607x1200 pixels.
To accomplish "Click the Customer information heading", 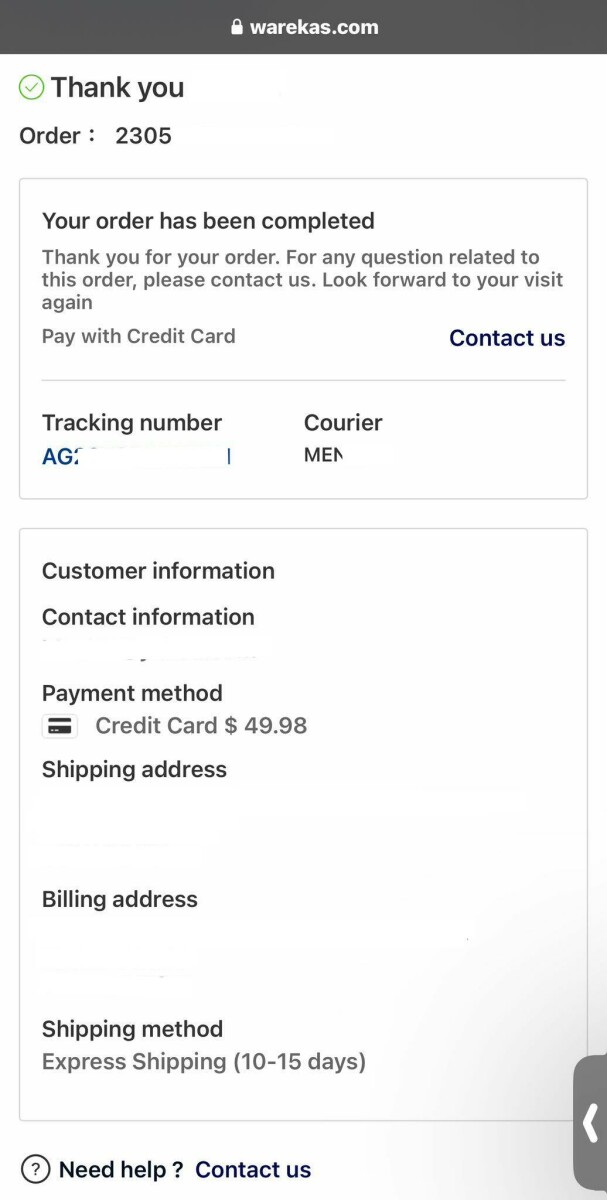I will 158,571.
